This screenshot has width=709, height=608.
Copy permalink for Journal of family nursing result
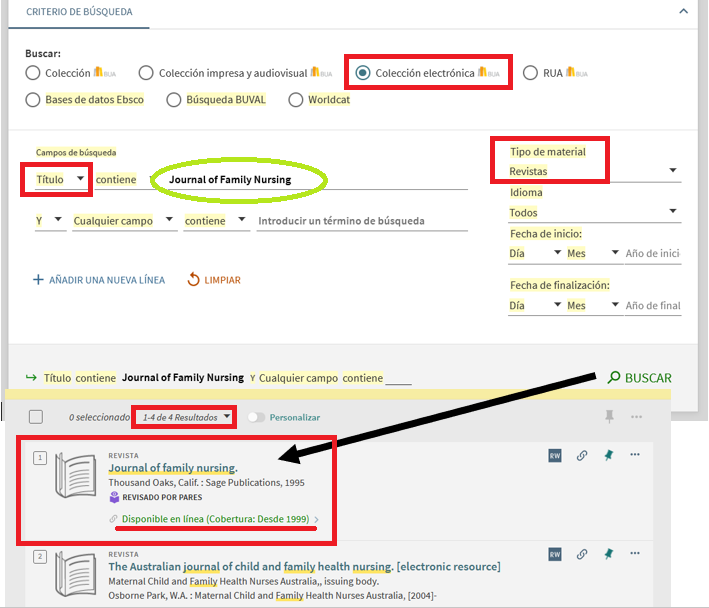pyautogui.click(x=582, y=456)
